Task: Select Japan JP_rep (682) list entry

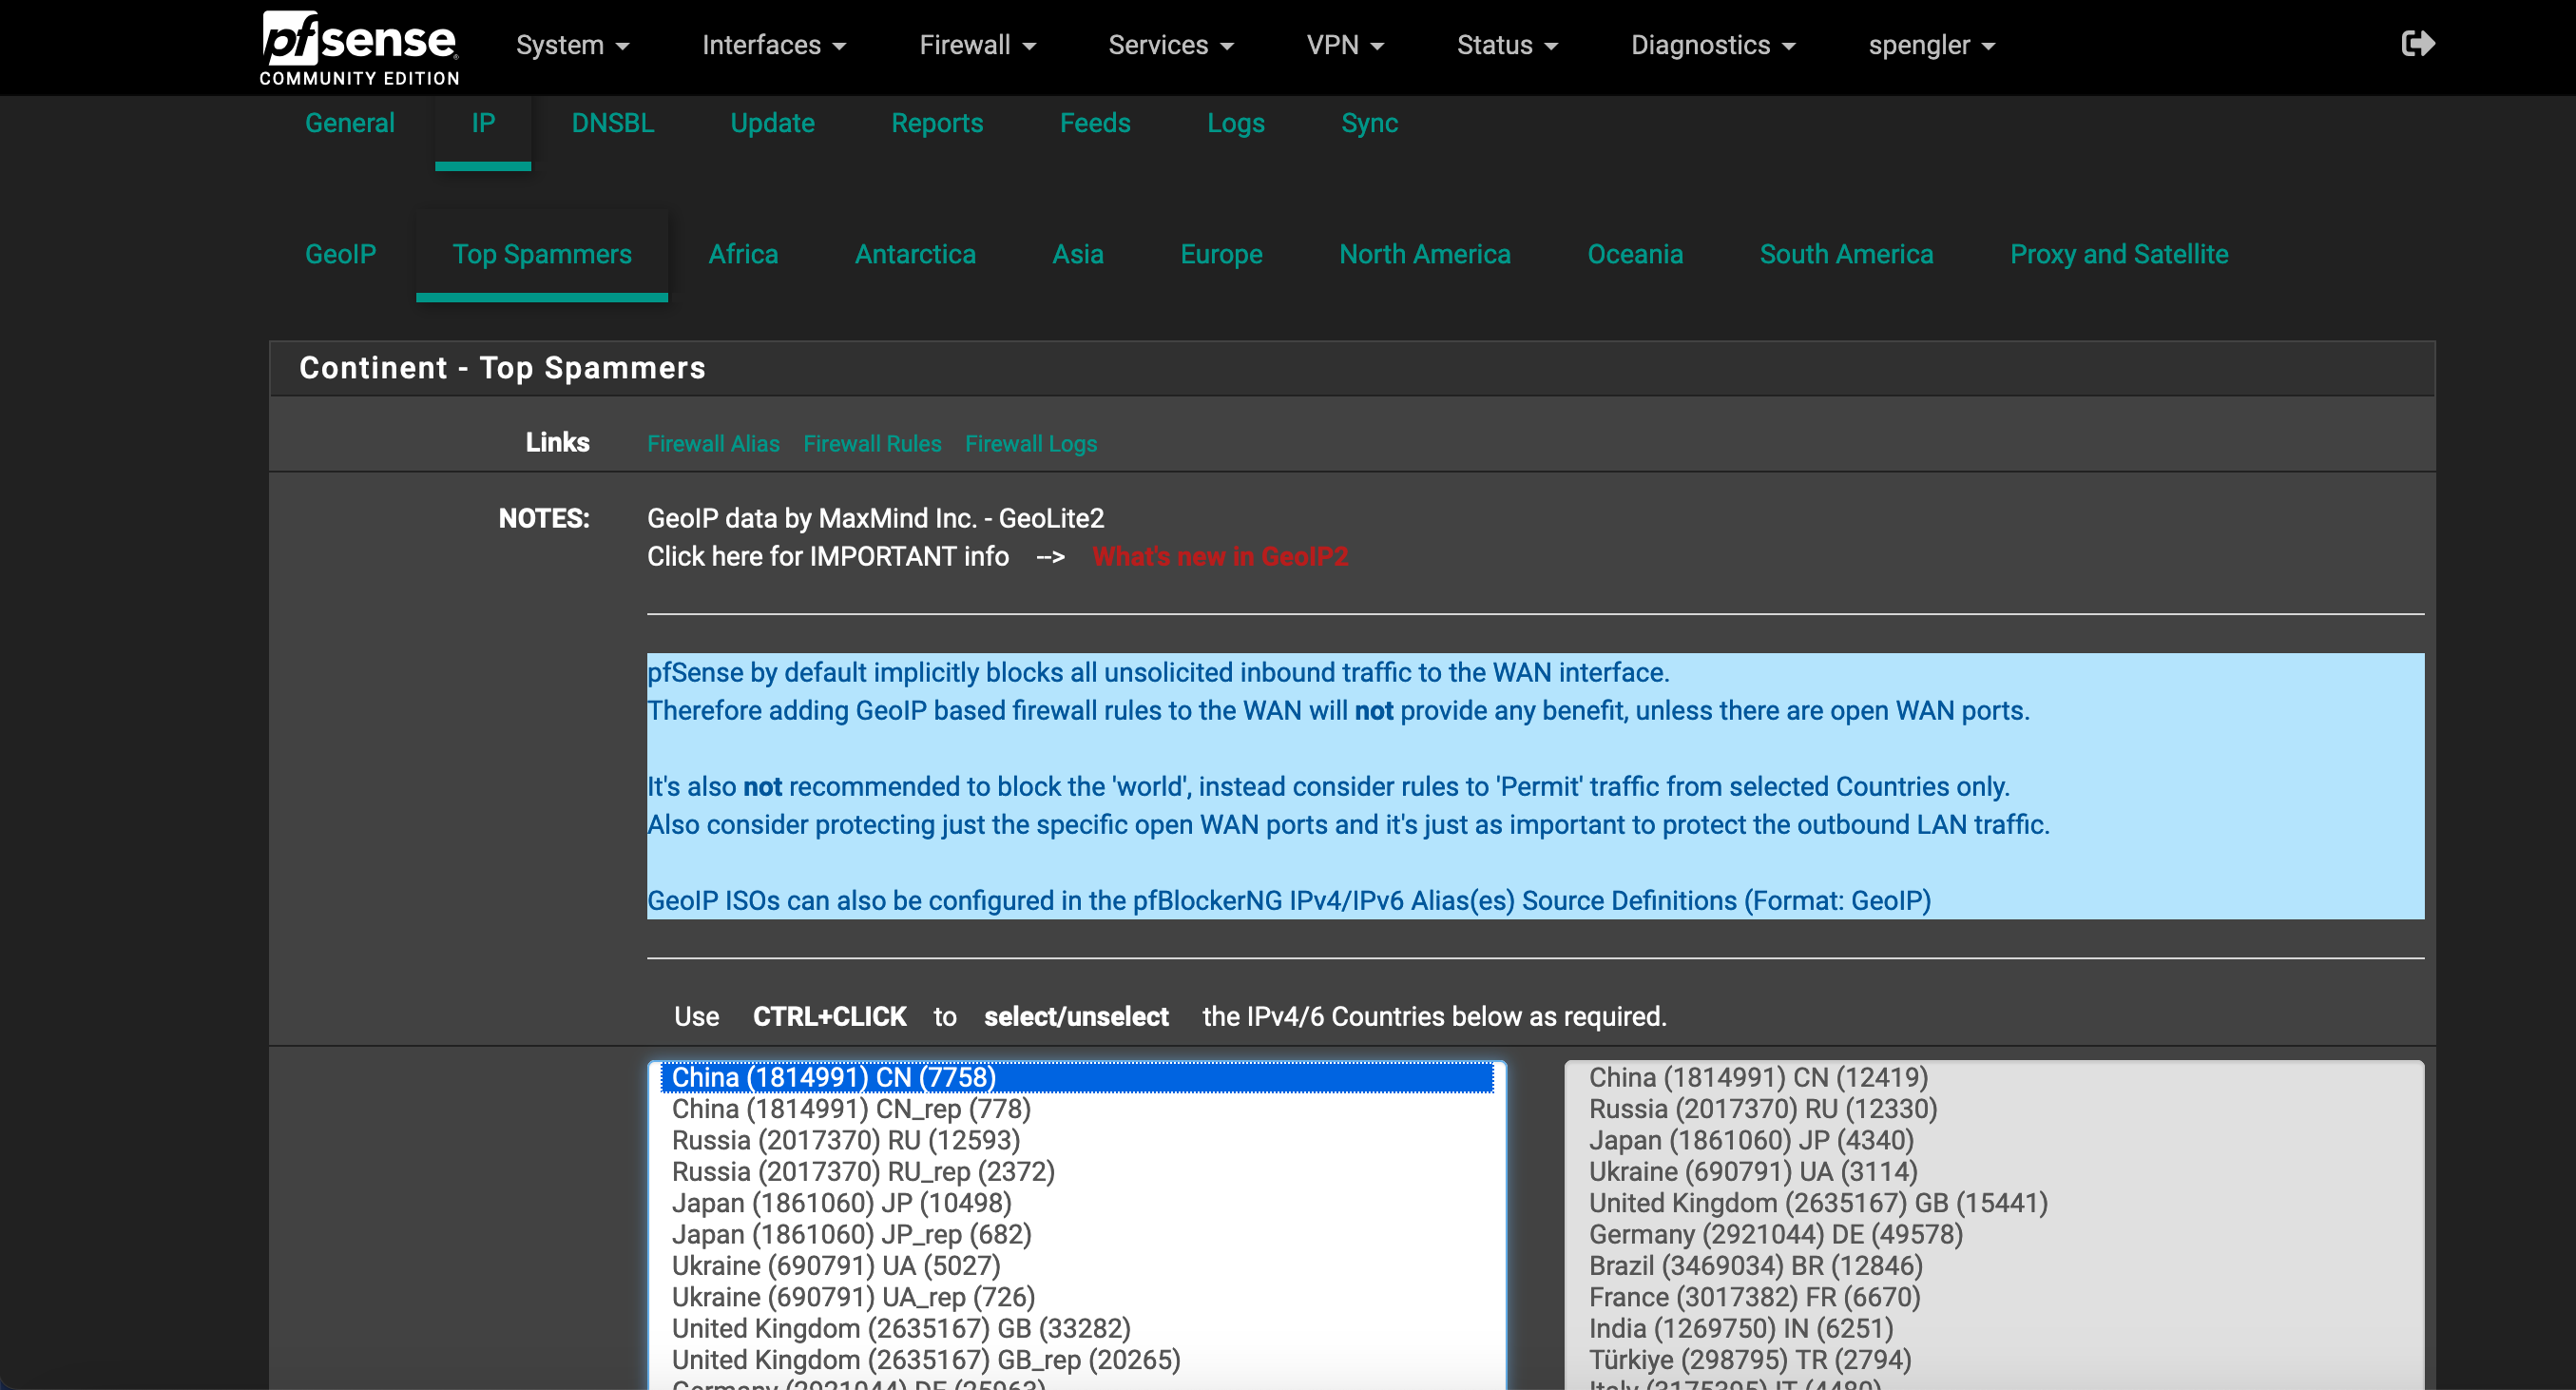Action: point(851,1234)
